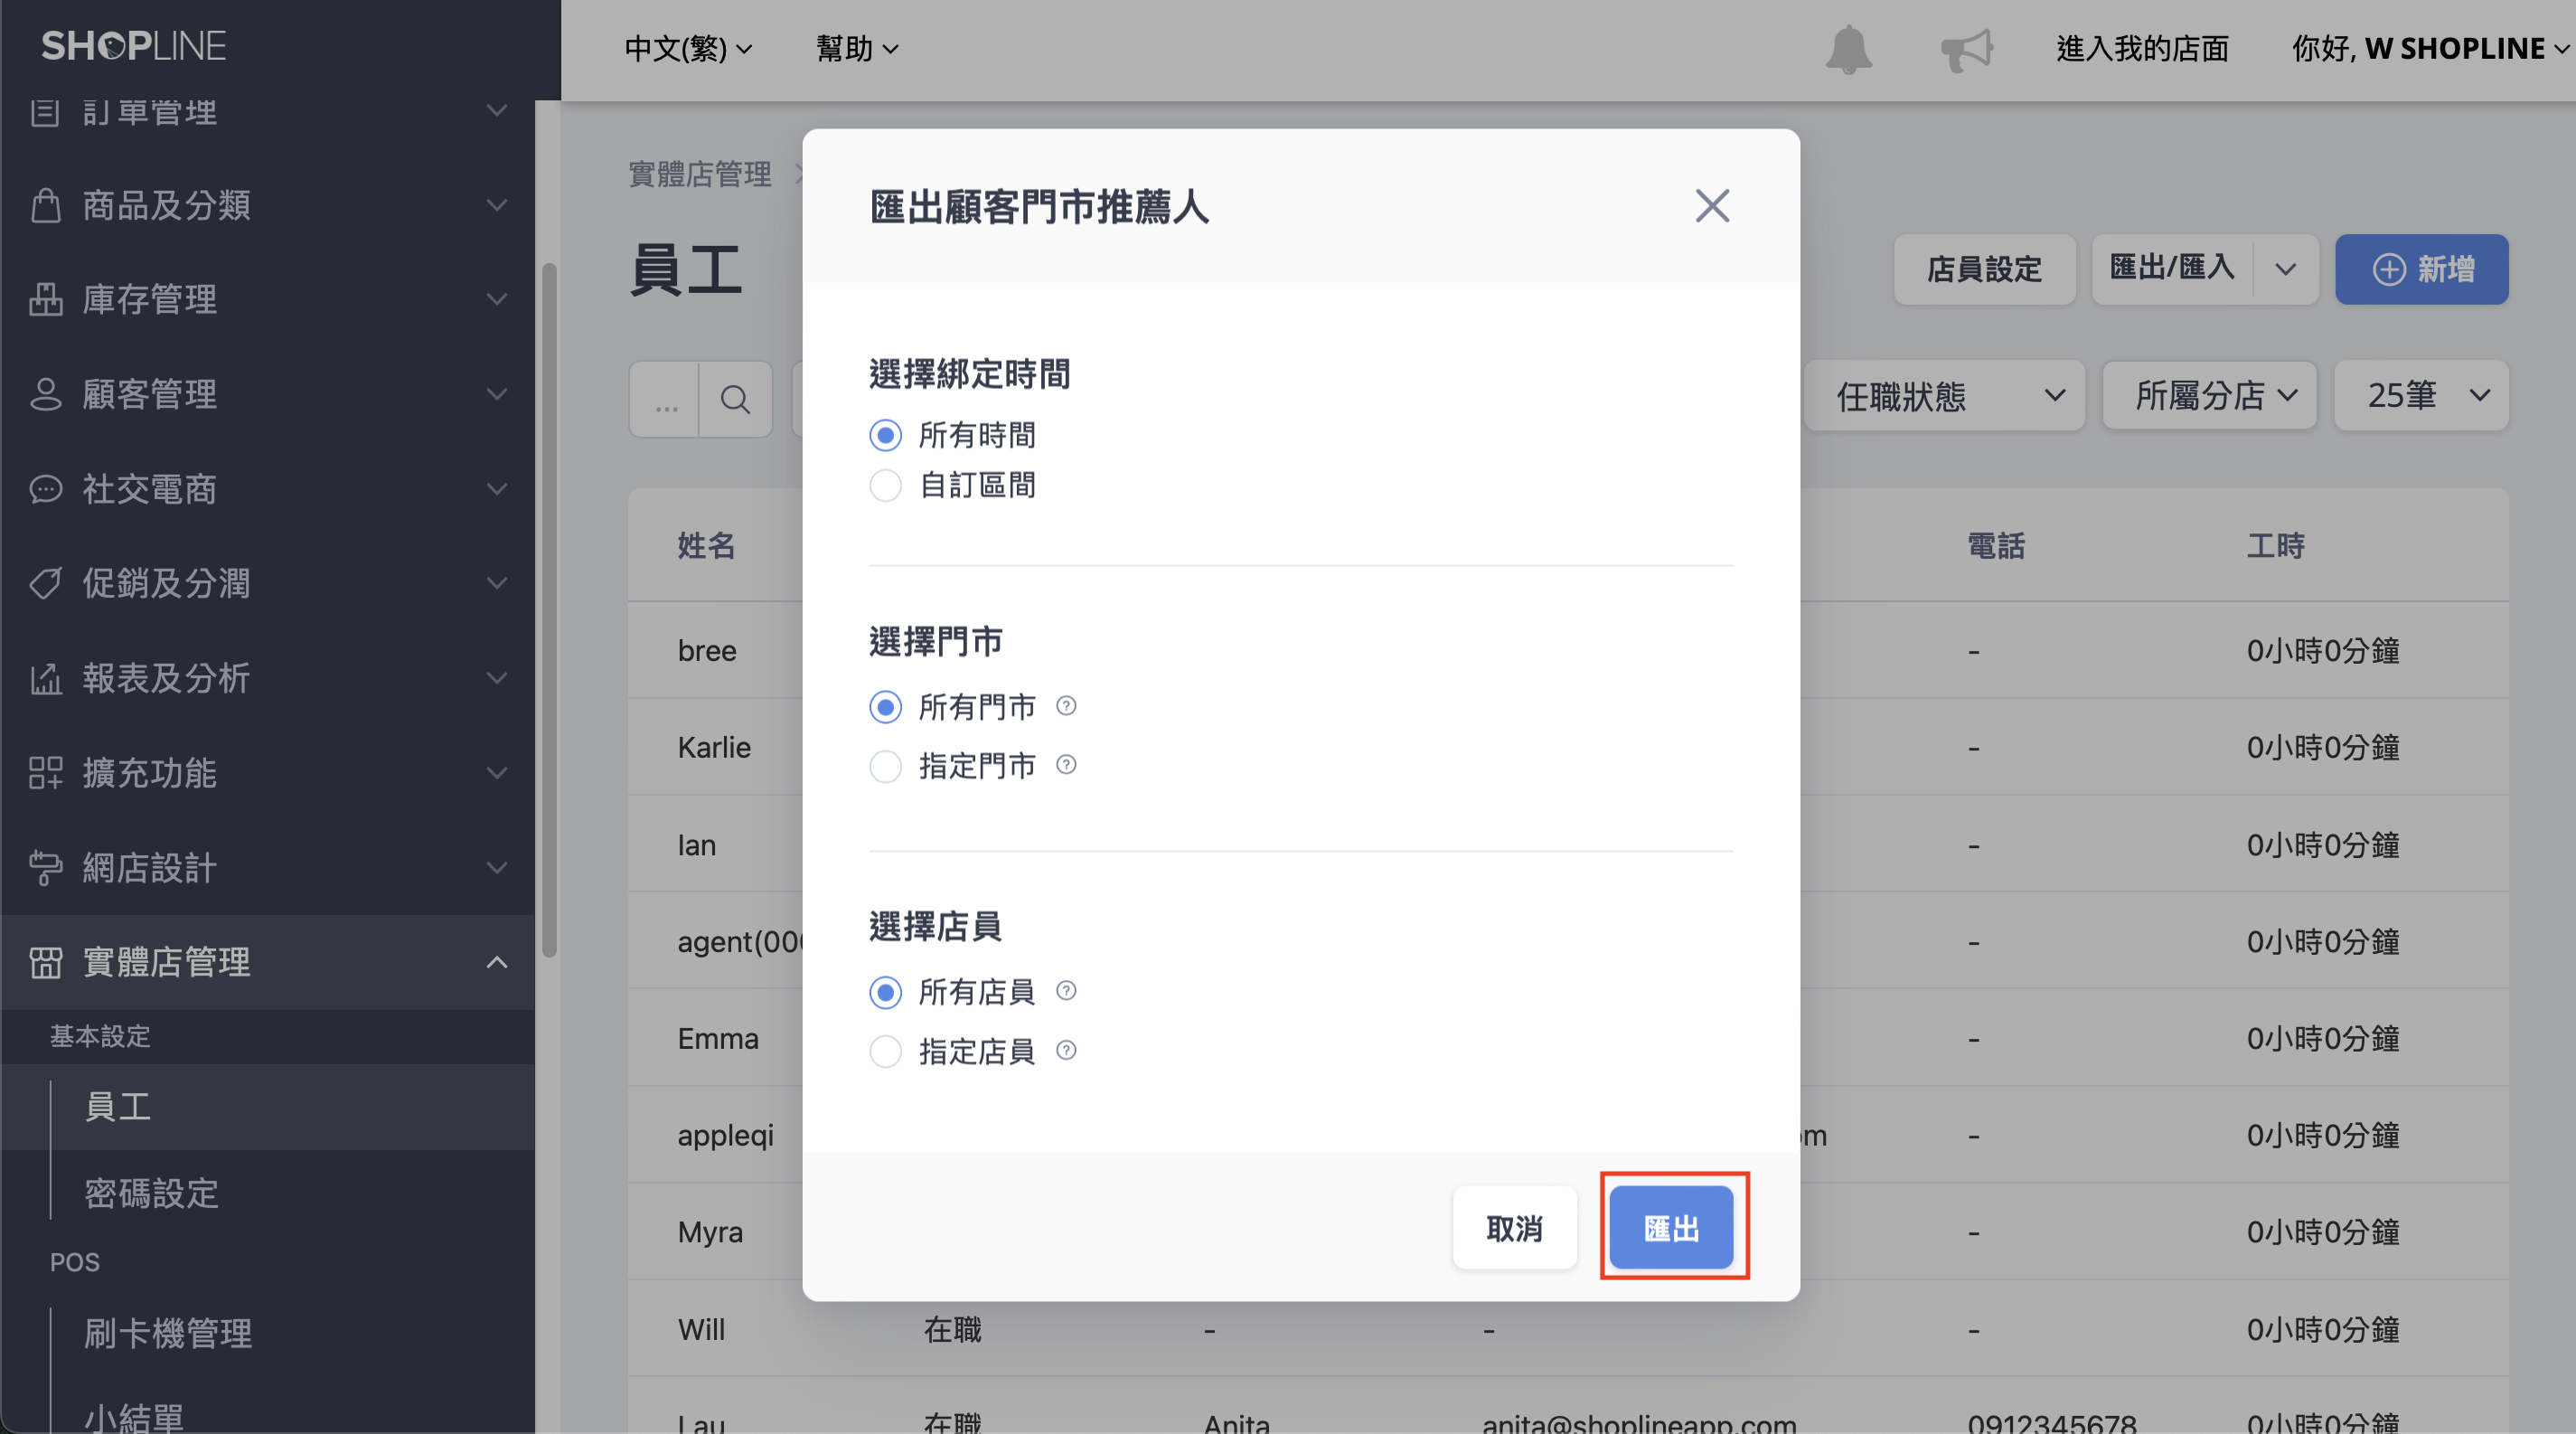Go to 進入我的店面 link
Screen dimensions: 2576x1434
pyautogui.click(x=2142, y=48)
